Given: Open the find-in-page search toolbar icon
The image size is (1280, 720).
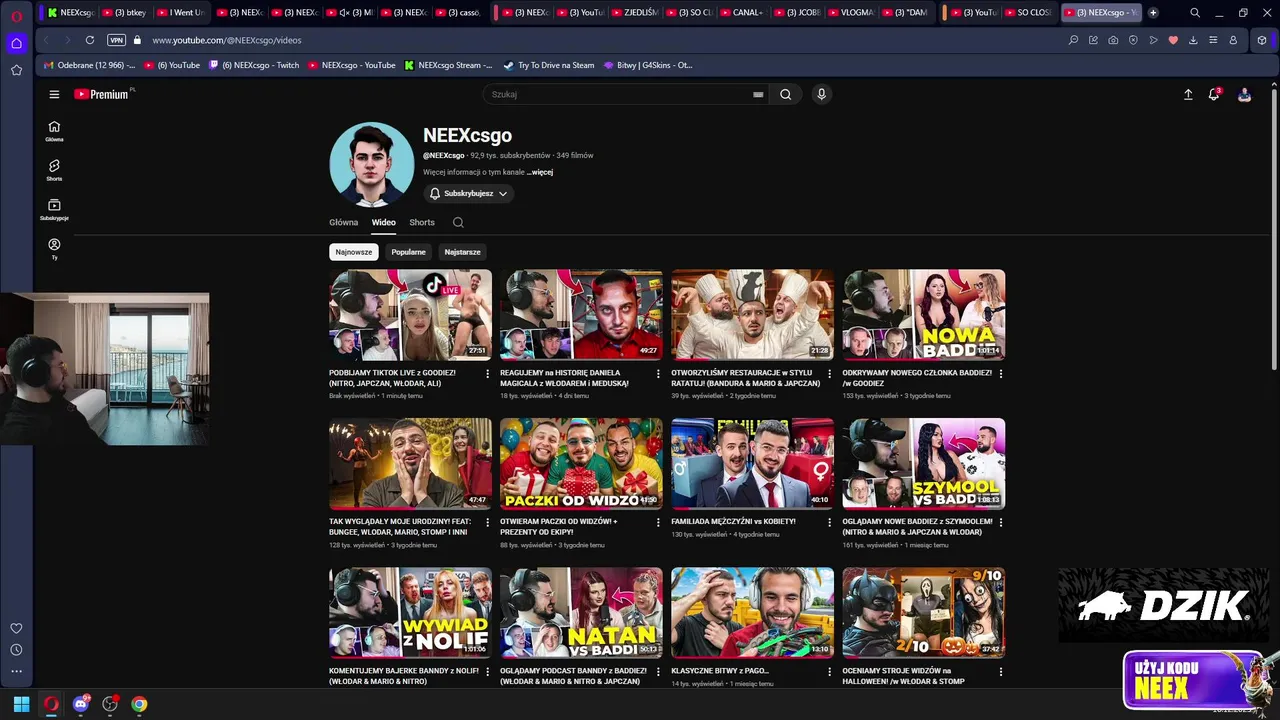Looking at the screenshot, I should click(1073, 40).
